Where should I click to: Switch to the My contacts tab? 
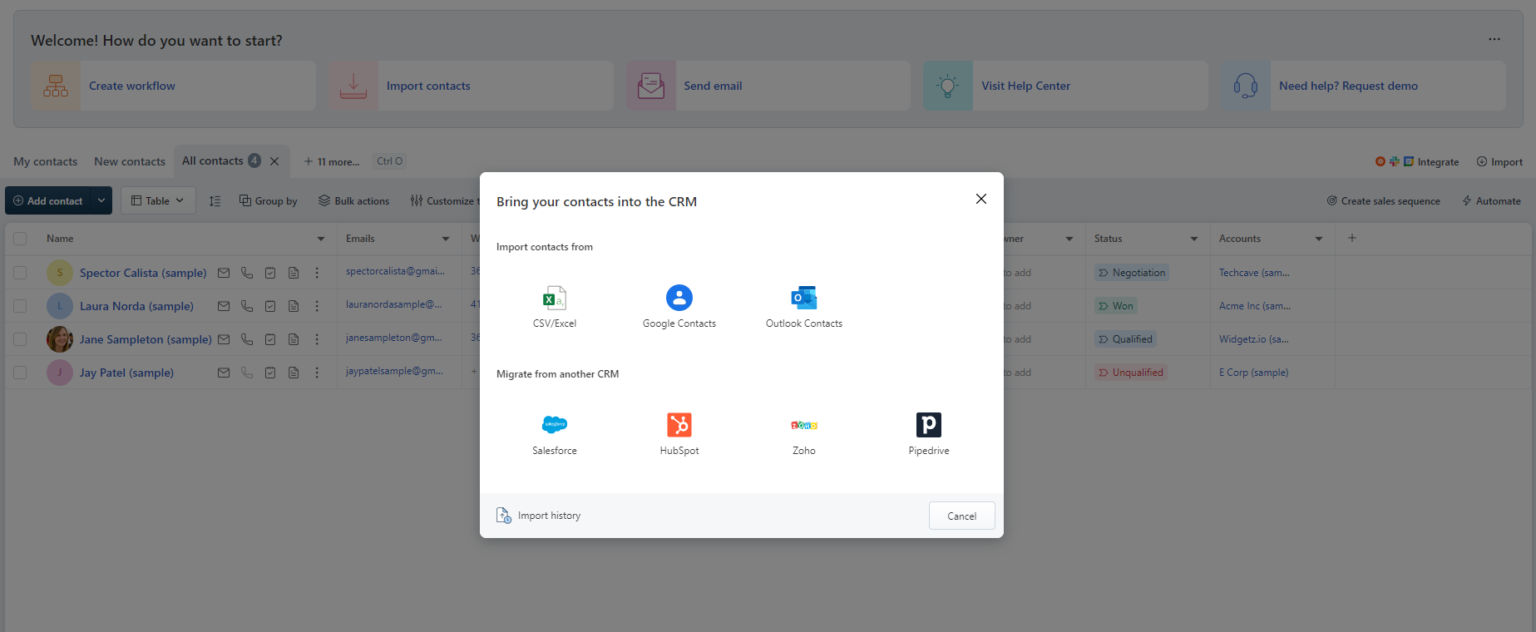pyautogui.click(x=45, y=161)
